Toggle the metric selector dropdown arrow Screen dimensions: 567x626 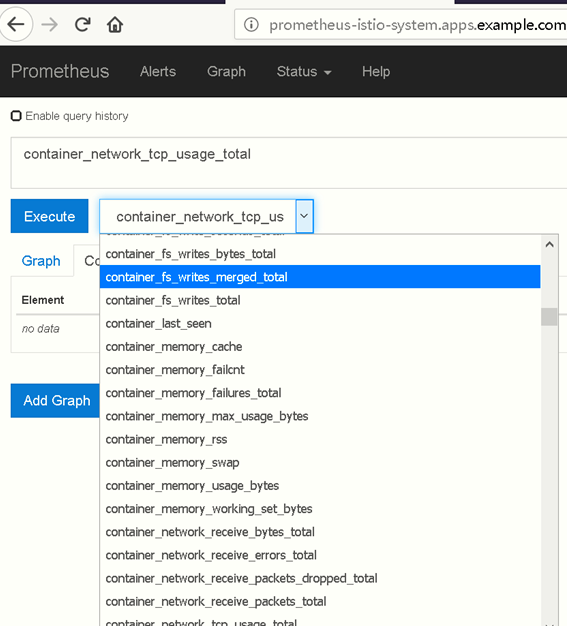click(304, 216)
